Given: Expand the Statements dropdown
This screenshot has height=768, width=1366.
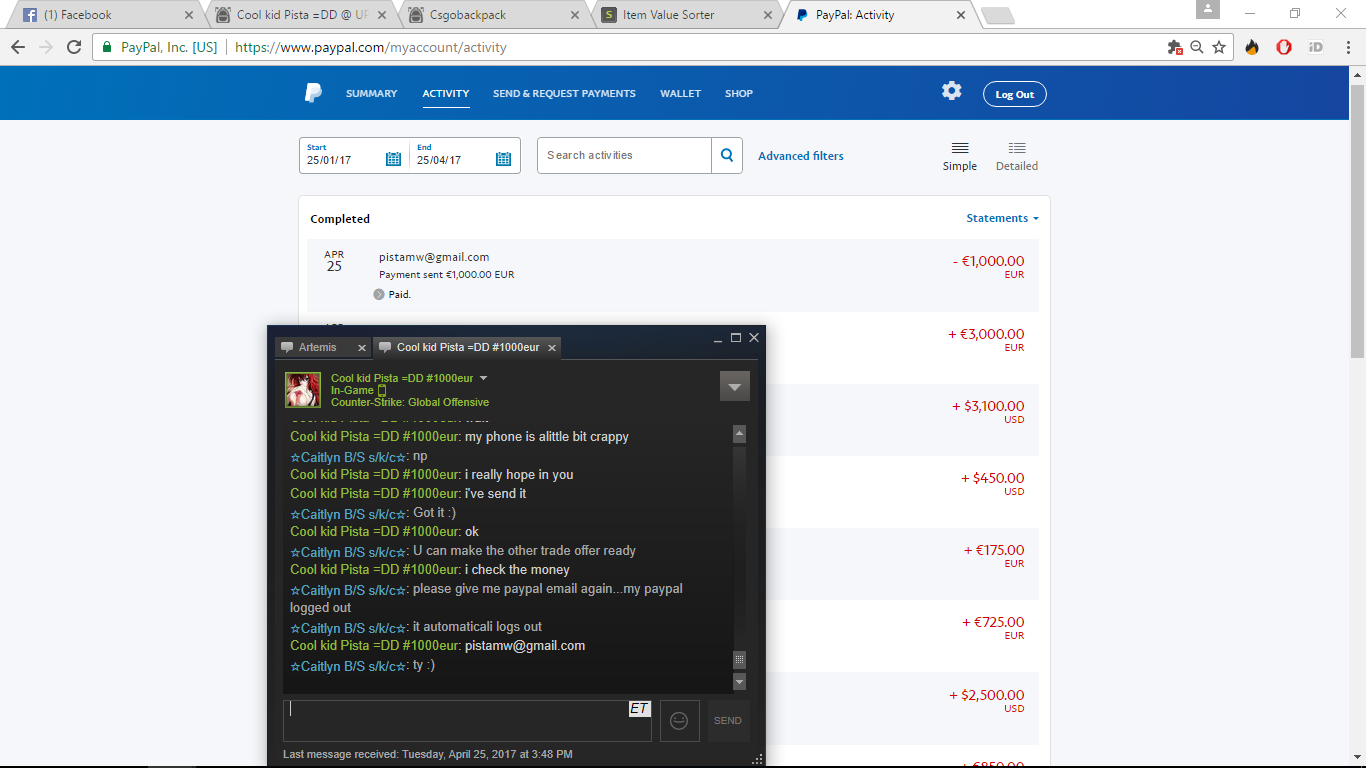Looking at the screenshot, I should click(1002, 218).
